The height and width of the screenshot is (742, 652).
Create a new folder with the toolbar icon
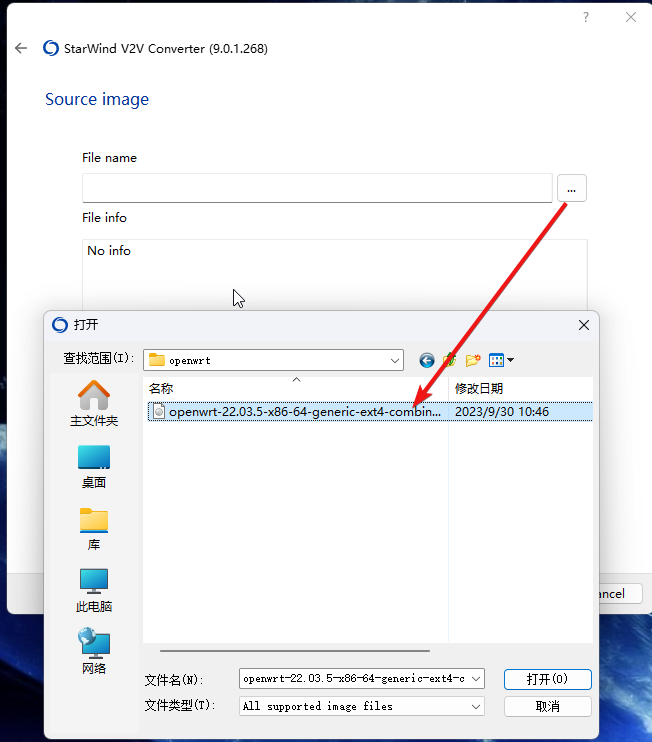coord(473,361)
